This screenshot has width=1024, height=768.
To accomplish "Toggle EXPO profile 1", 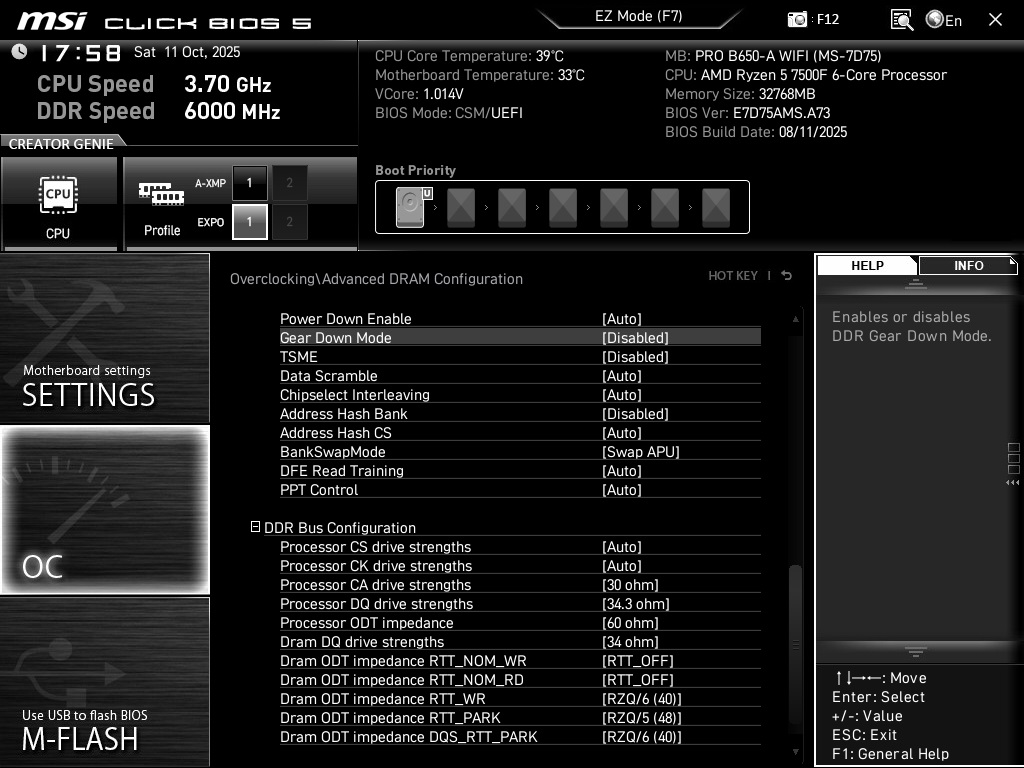I will pos(249,222).
